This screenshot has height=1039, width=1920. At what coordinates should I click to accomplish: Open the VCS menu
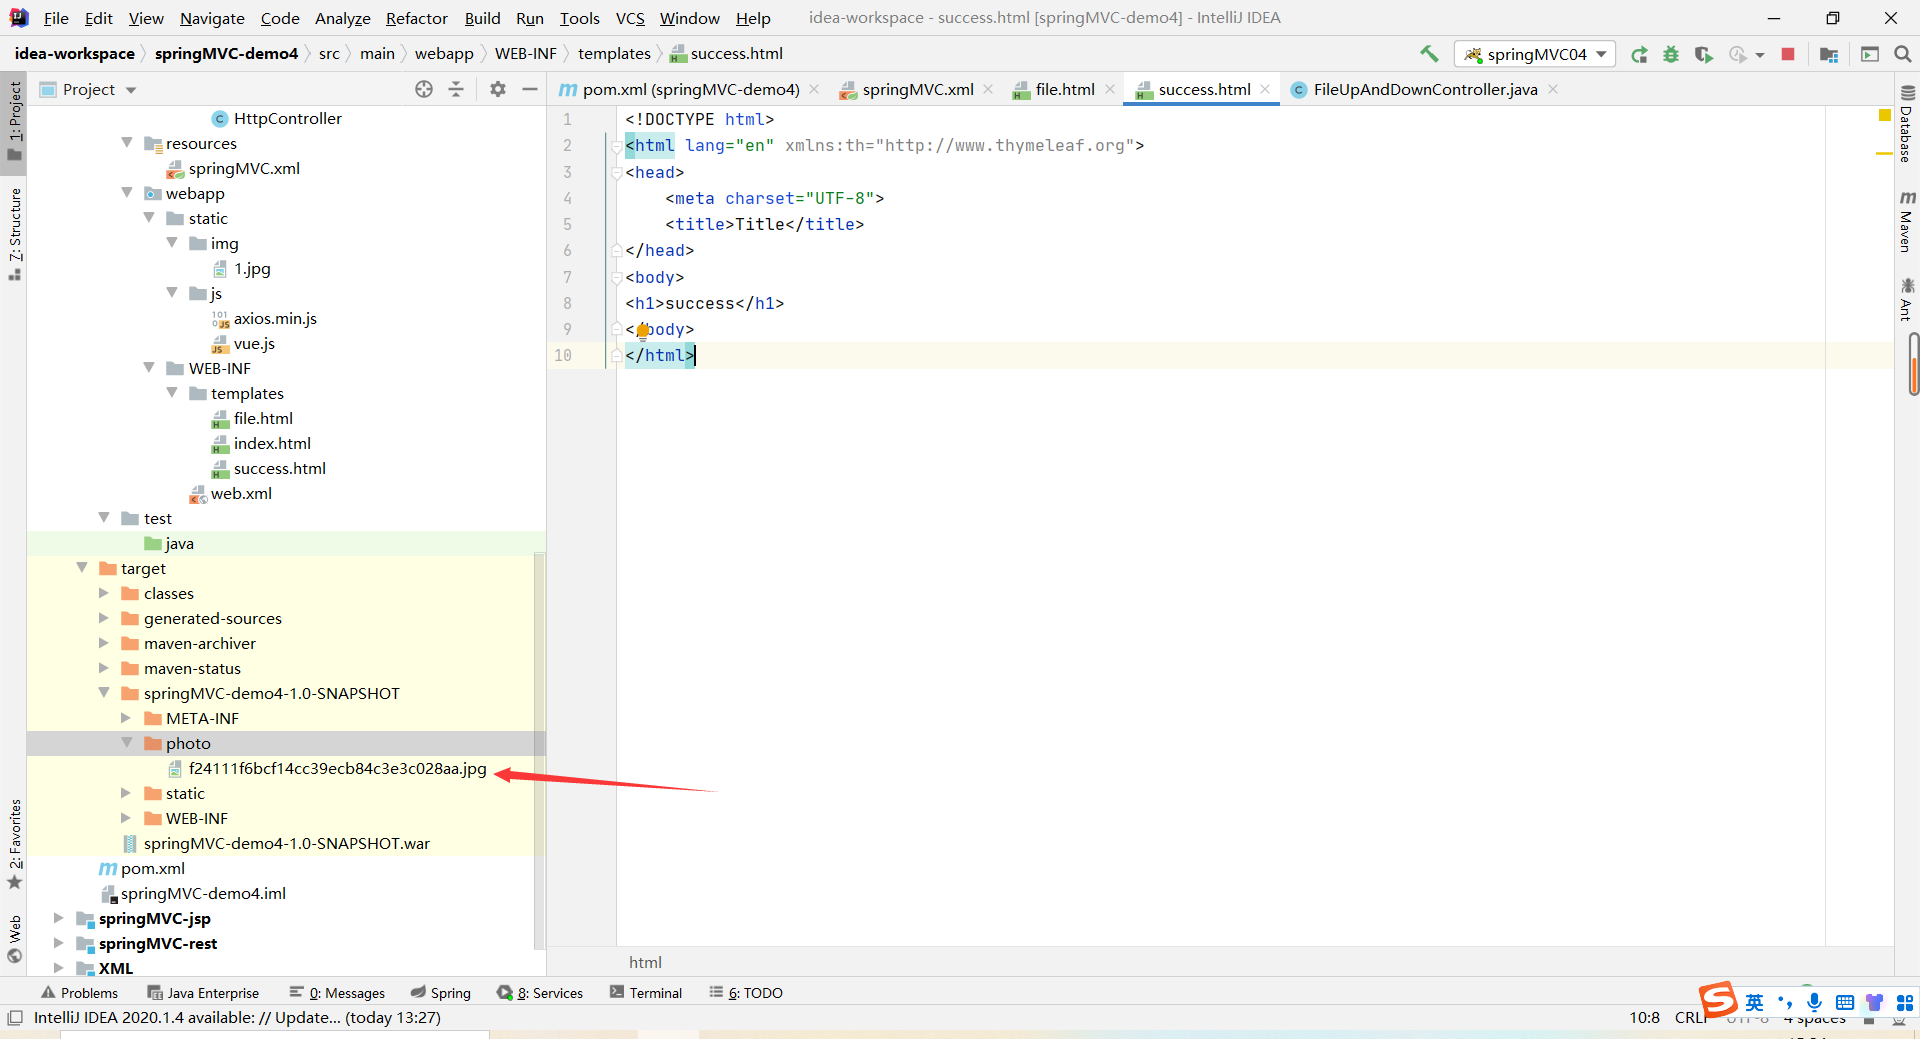tap(630, 18)
